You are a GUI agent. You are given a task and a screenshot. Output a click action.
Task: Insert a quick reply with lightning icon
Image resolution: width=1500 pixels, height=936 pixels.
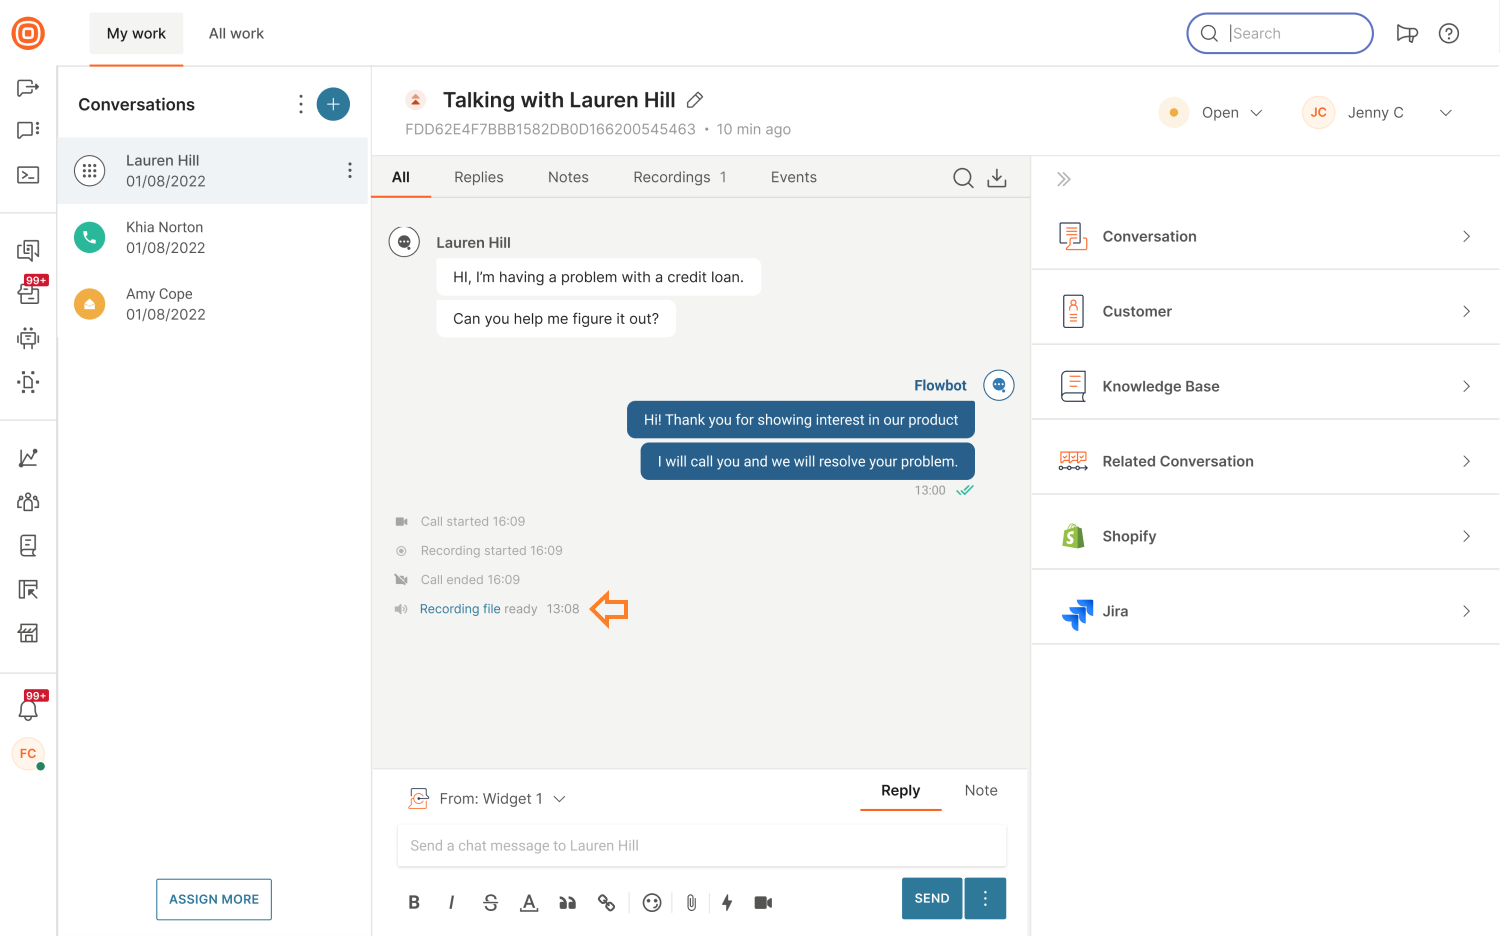click(x=727, y=902)
